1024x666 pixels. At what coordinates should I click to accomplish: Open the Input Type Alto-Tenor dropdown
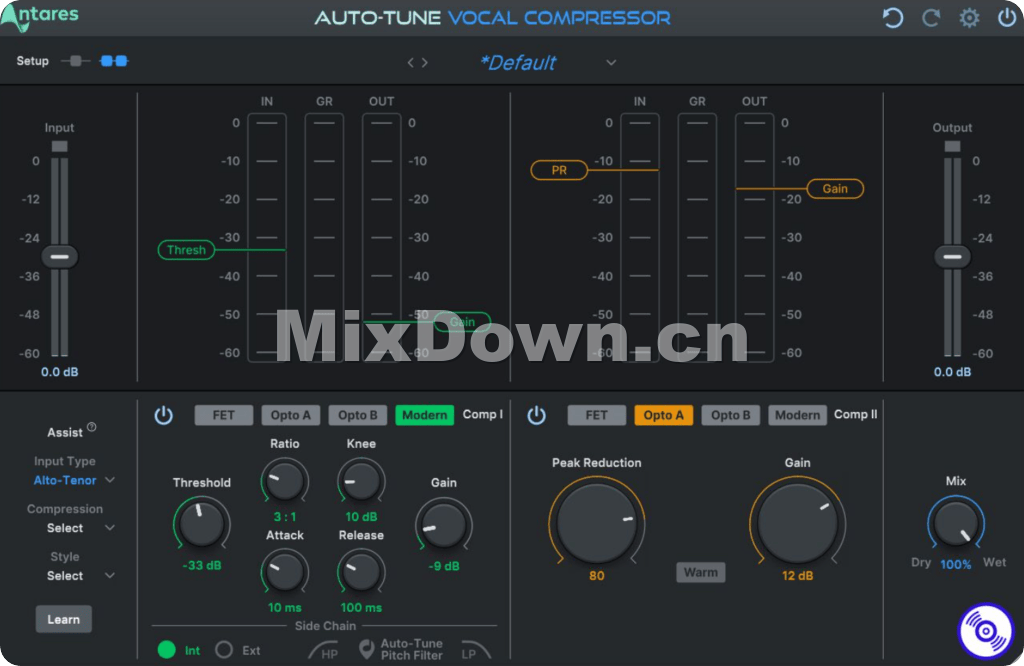pyautogui.click(x=74, y=480)
